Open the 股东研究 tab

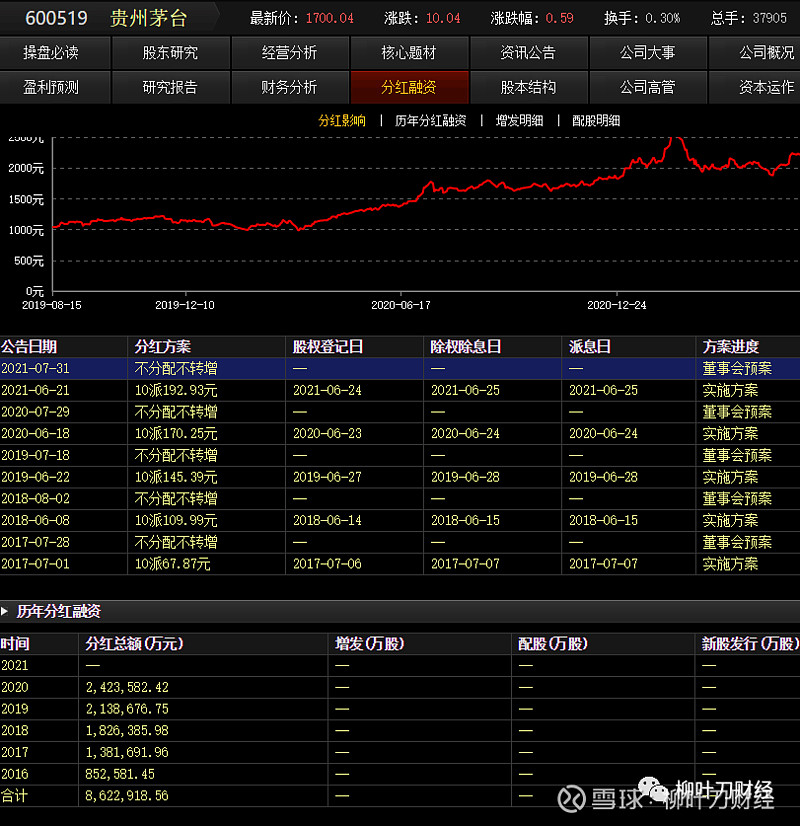point(171,53)
